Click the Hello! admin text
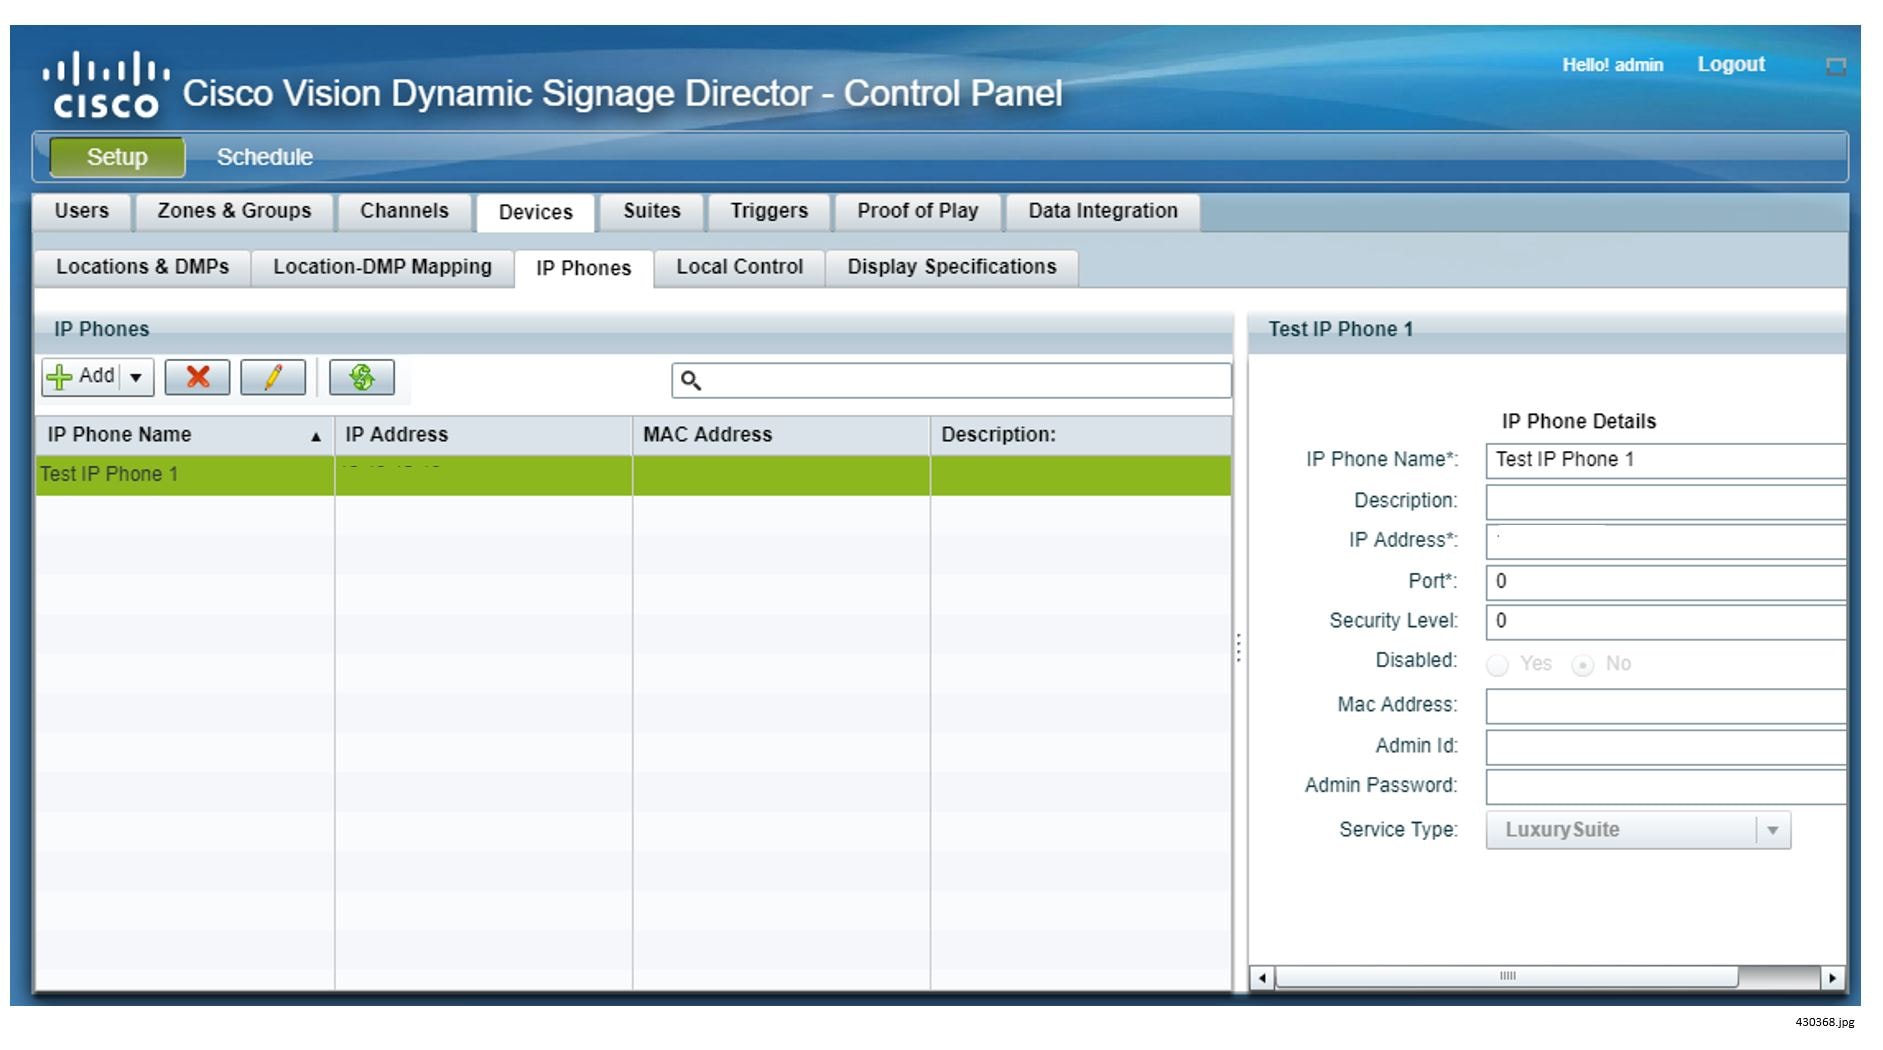The image size is (1883, 1050). (x=1612, y=65)
